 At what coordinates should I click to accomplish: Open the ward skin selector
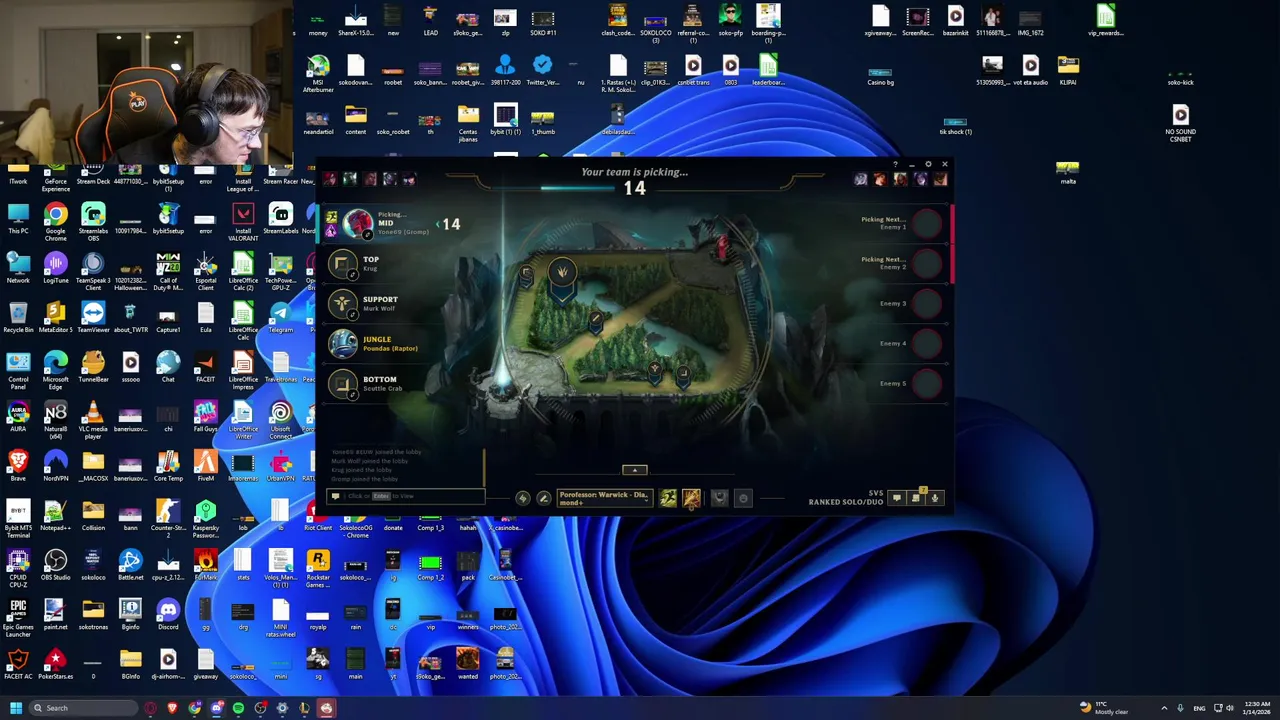pos(719,498)
